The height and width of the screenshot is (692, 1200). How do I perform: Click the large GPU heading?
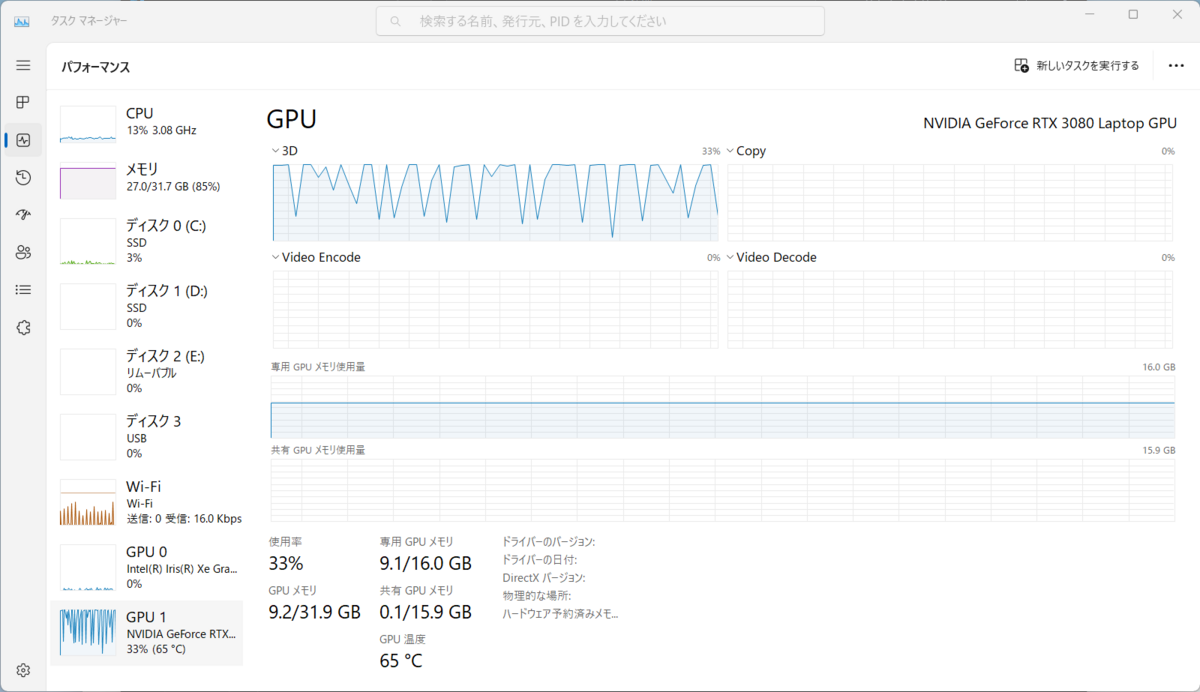pyautogui.click(x=292, y=119)
